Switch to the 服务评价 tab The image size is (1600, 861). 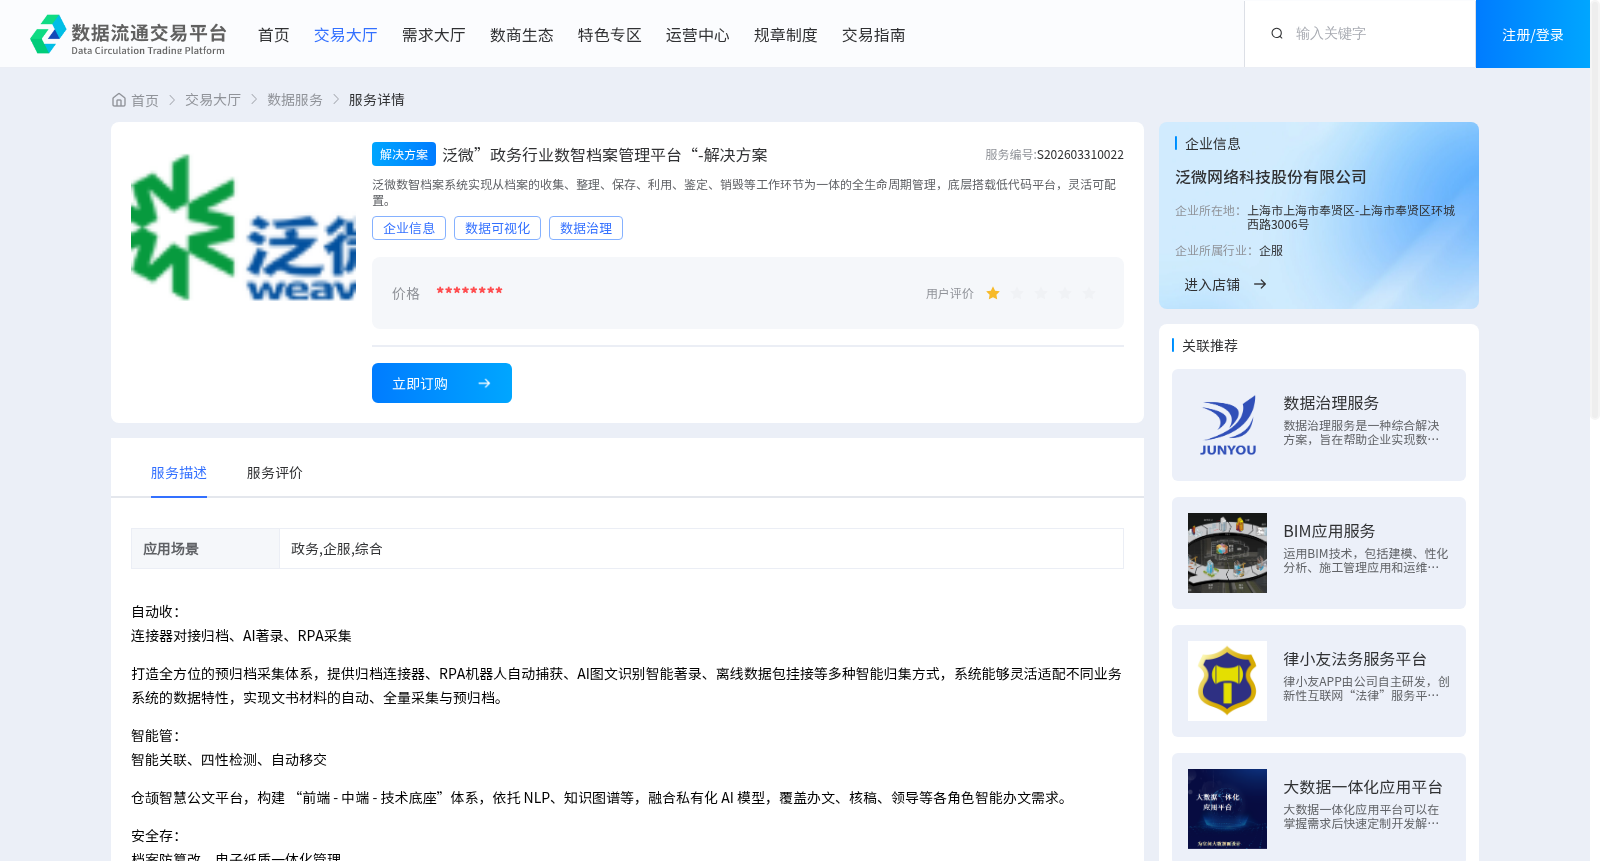[275, 473]
